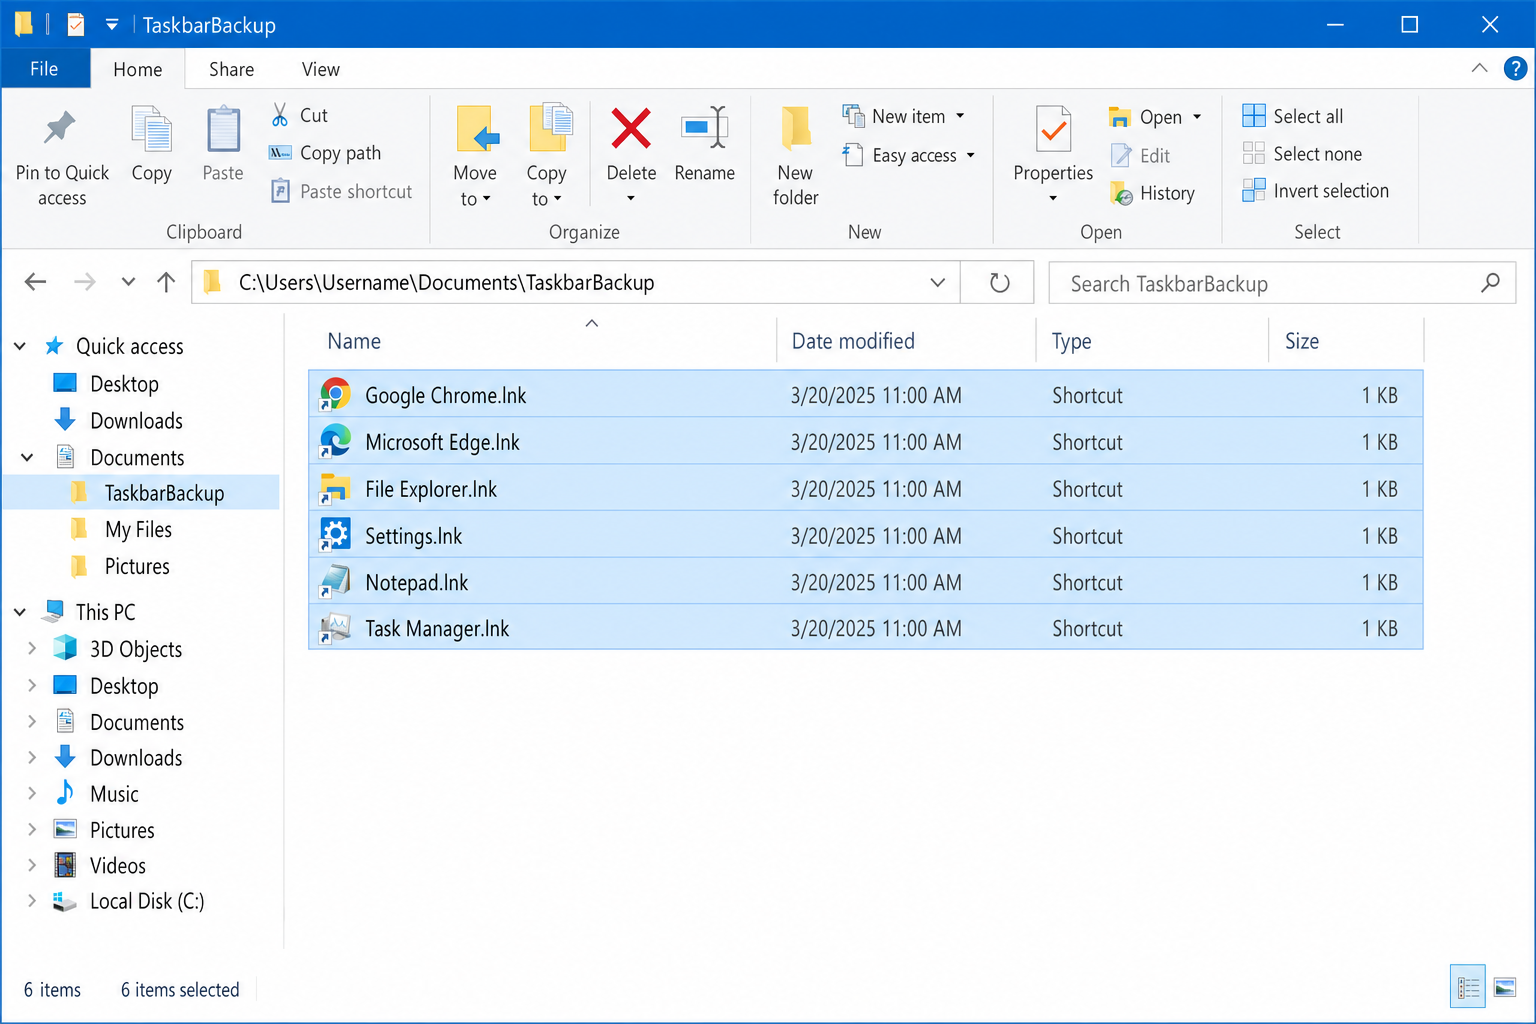The image size is (1536, 1024).
Task: Collapse the This PC tree node
Action: pos(20,612)
